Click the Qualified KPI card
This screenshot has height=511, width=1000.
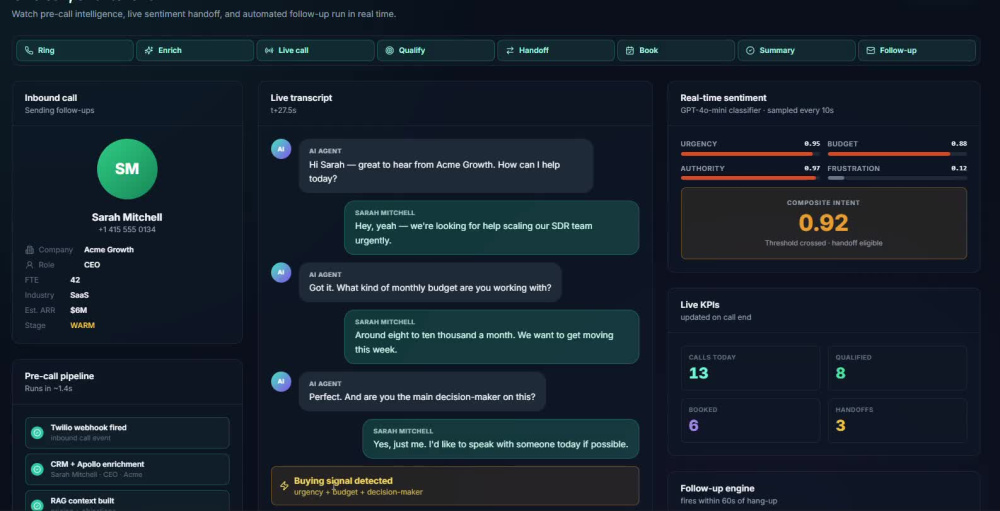(x=897, y=368)
